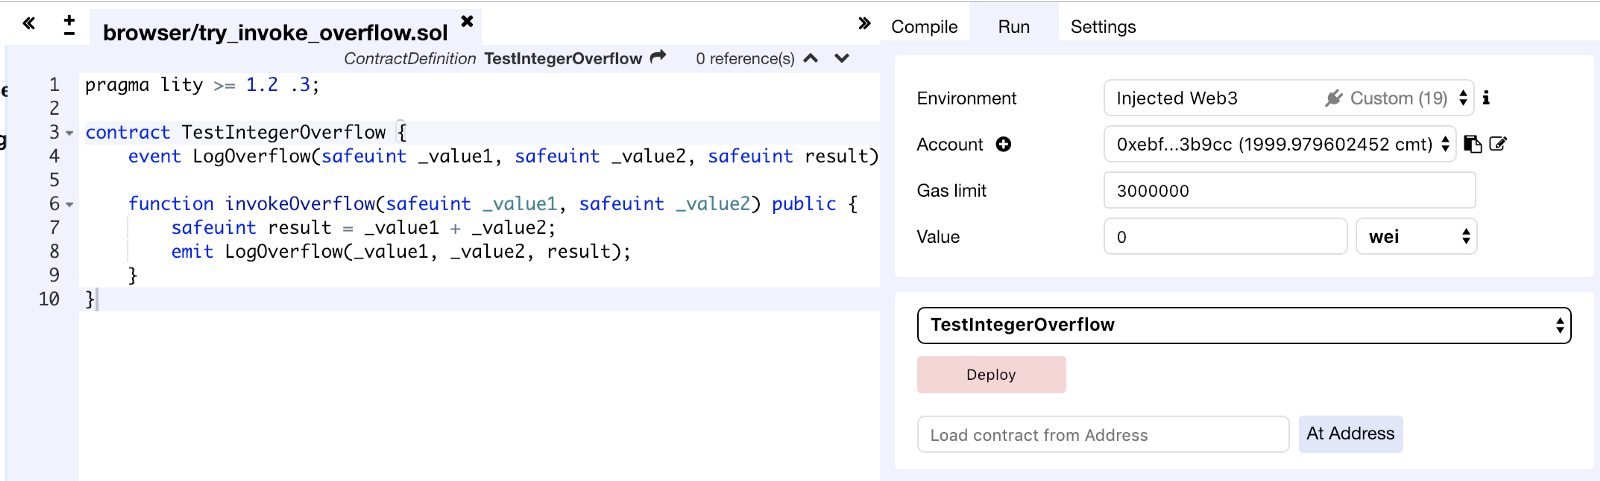Copy account address to clipboard
This screenshot has height=481, width=1600.
pyautogui.click(x=1472, y=144)
